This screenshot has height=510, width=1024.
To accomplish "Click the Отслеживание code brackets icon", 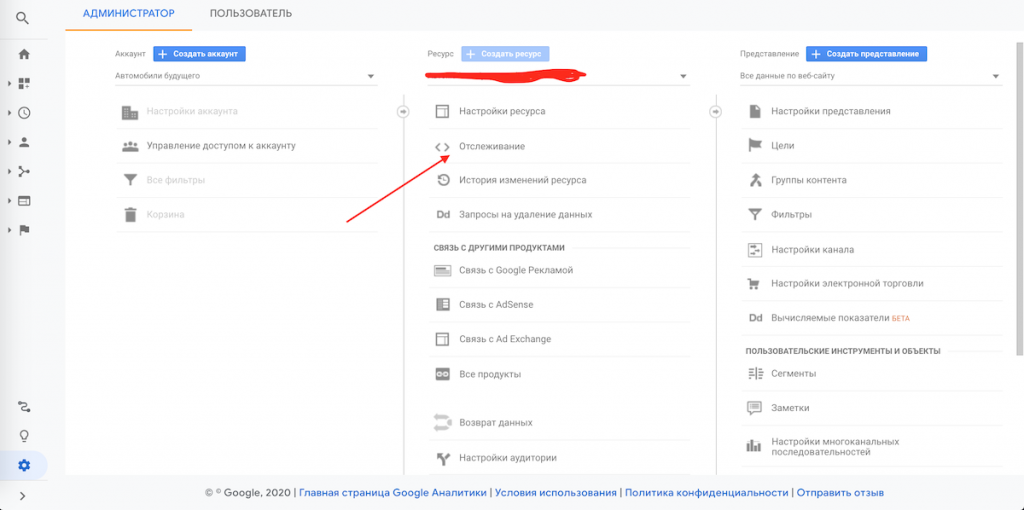I will [x=442, y=147].
